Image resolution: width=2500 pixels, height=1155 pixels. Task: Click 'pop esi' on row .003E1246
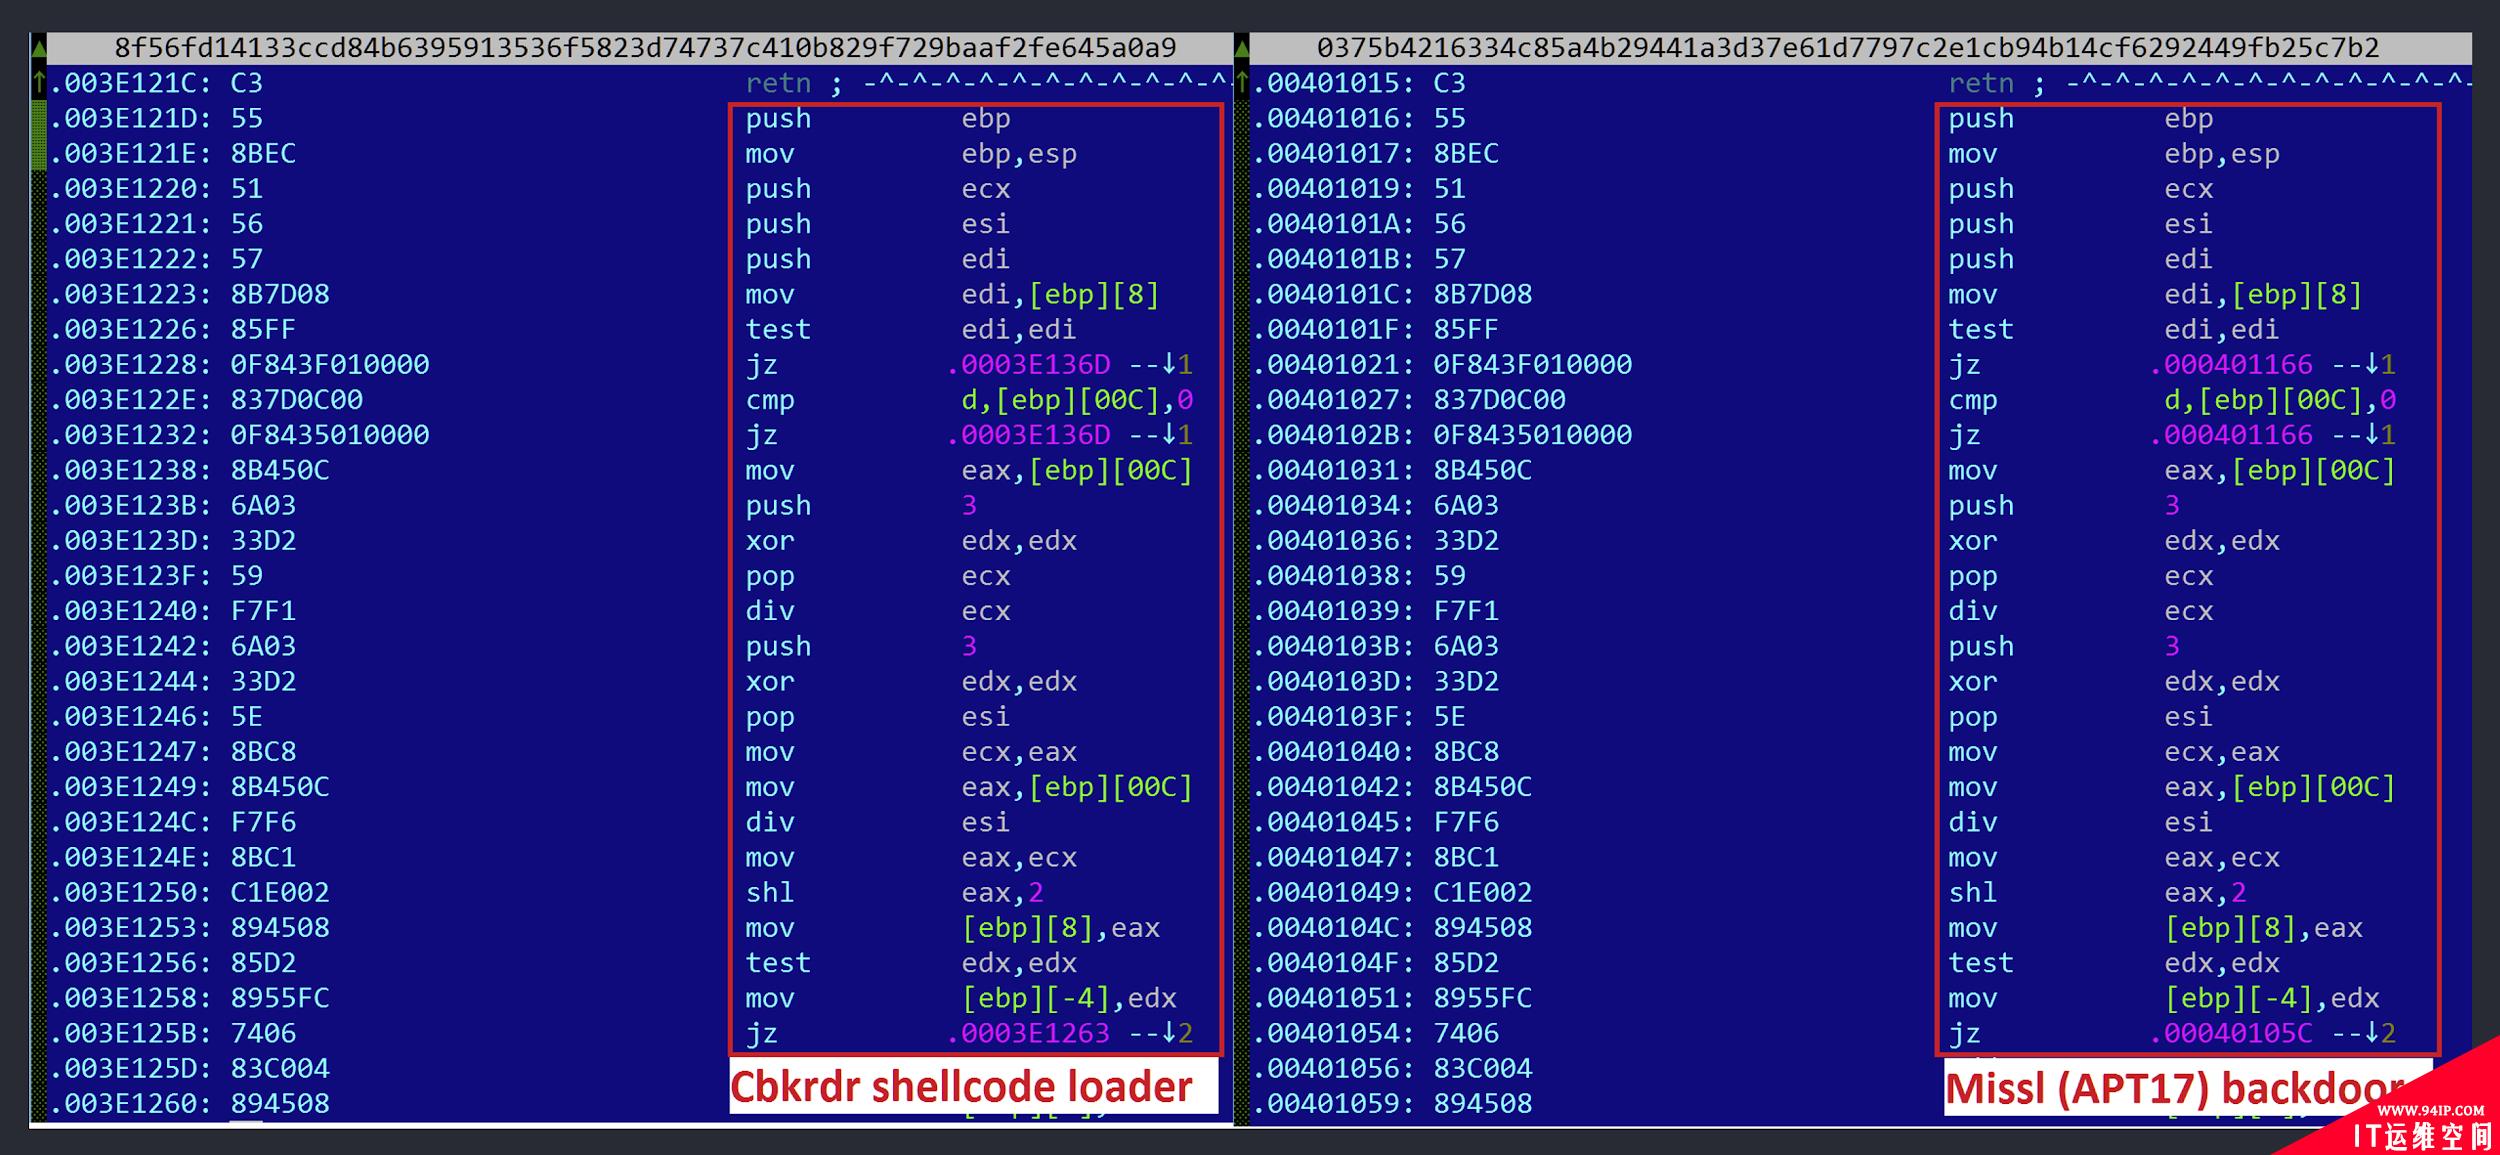click(x=877, y=716)
